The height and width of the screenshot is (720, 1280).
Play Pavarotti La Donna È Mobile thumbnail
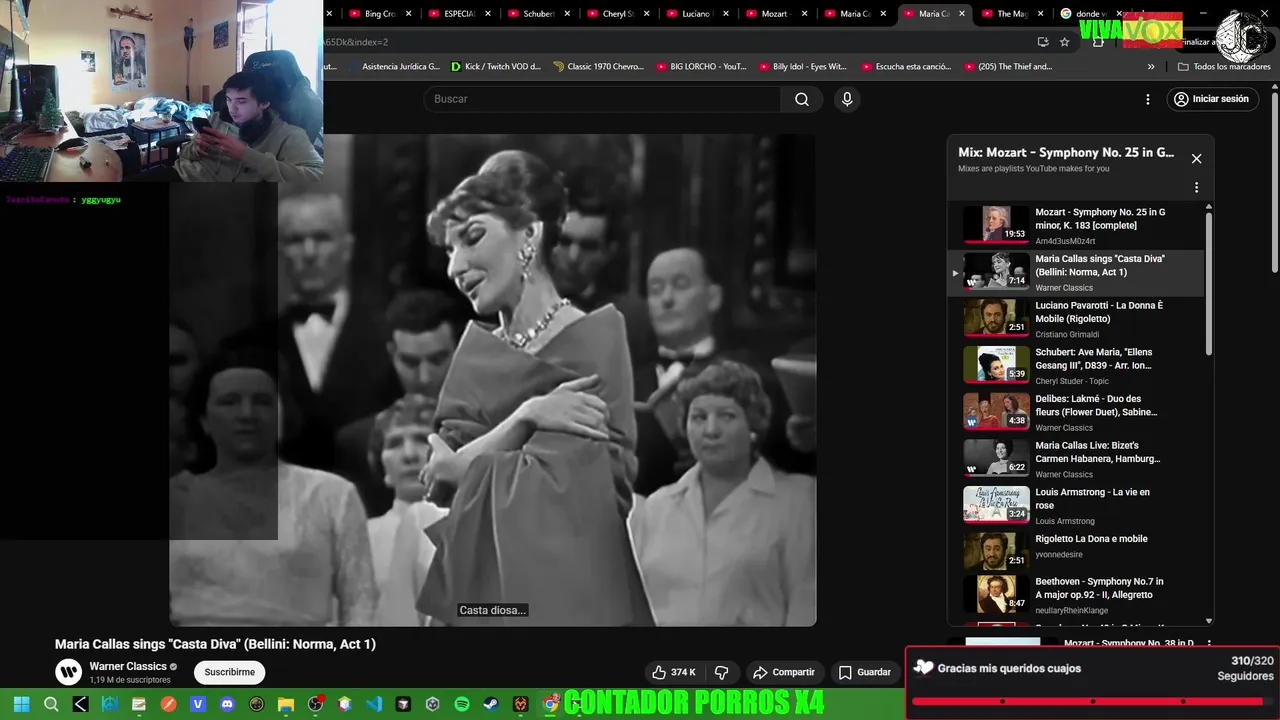click(996, 317)
